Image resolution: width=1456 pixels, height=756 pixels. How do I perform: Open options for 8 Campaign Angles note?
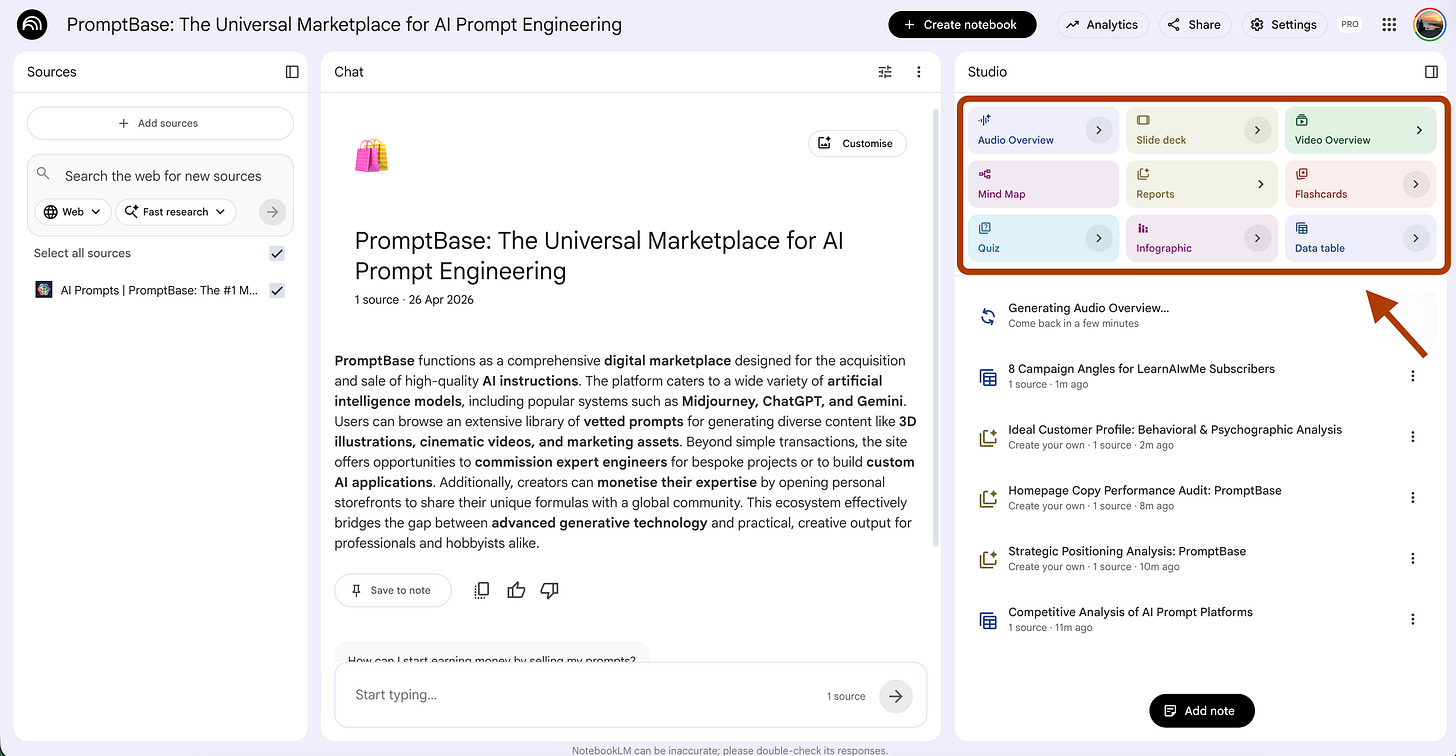click(1413, 376)
